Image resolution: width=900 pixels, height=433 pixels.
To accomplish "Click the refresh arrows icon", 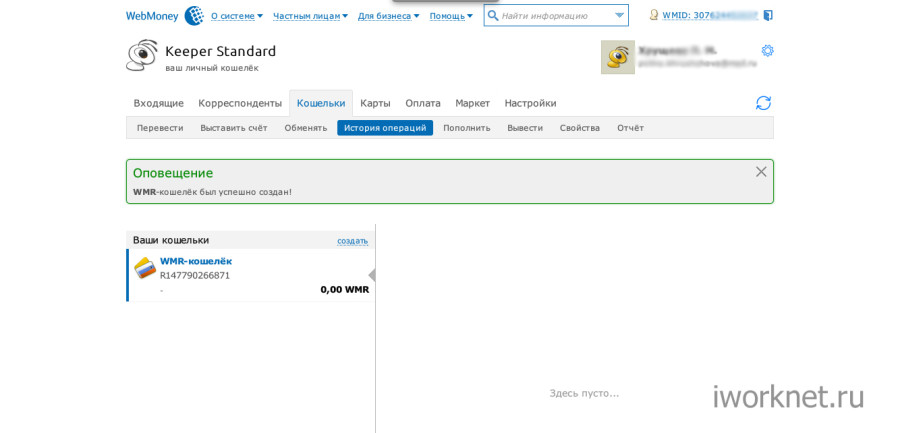I will (763, 103).
